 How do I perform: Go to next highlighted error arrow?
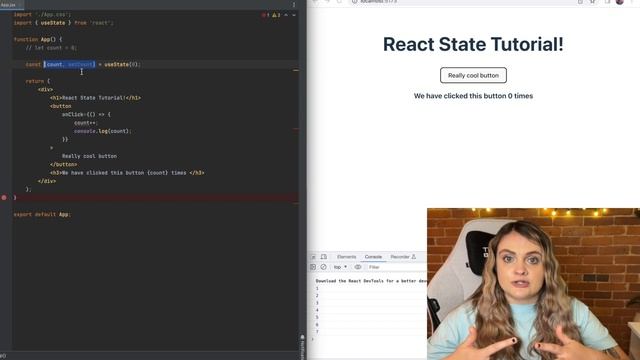tap(294, 15)
